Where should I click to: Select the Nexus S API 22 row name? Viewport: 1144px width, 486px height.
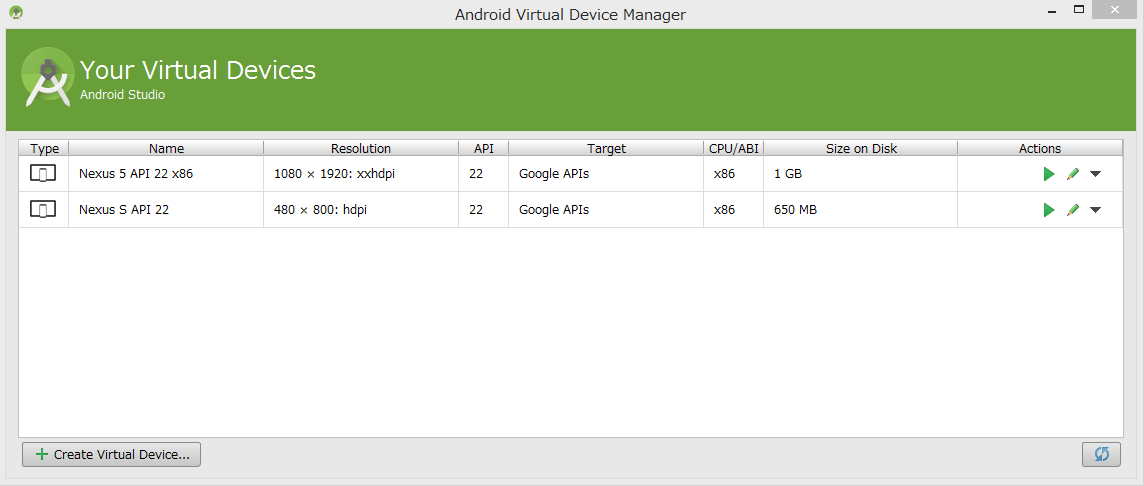(x=124, y=210)
